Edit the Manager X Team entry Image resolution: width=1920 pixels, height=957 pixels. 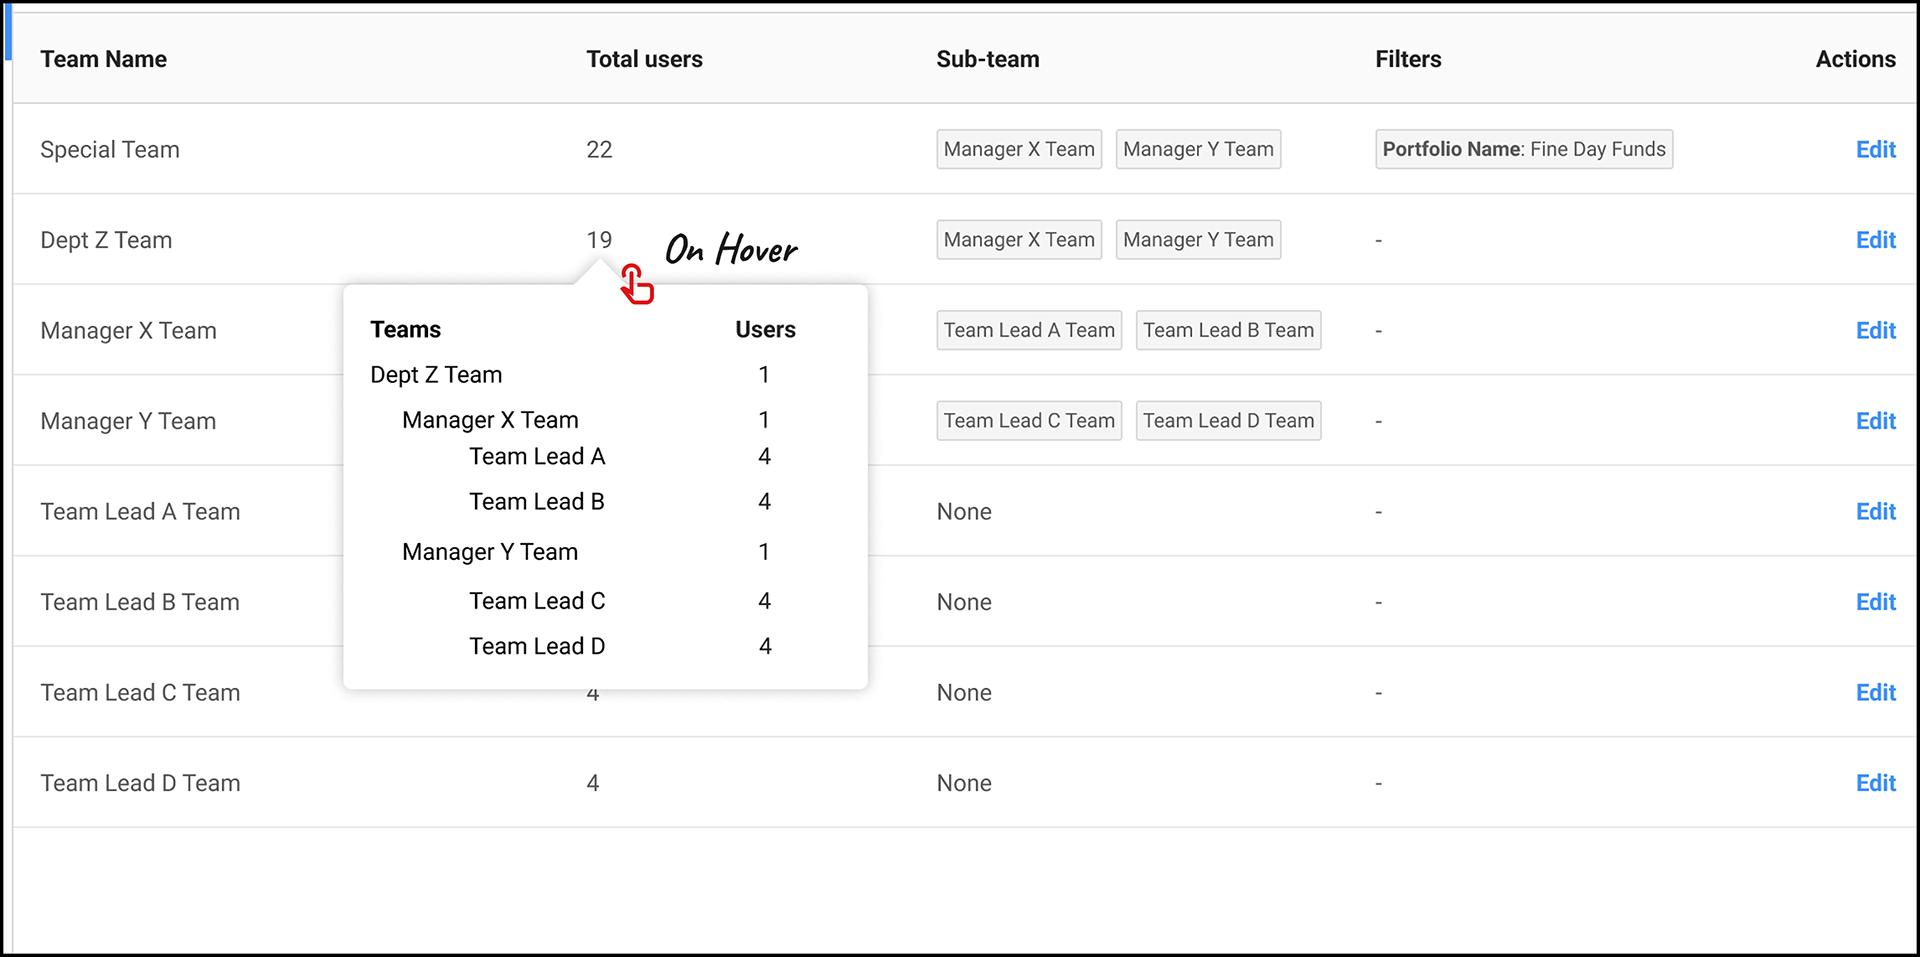[1875, 330]
